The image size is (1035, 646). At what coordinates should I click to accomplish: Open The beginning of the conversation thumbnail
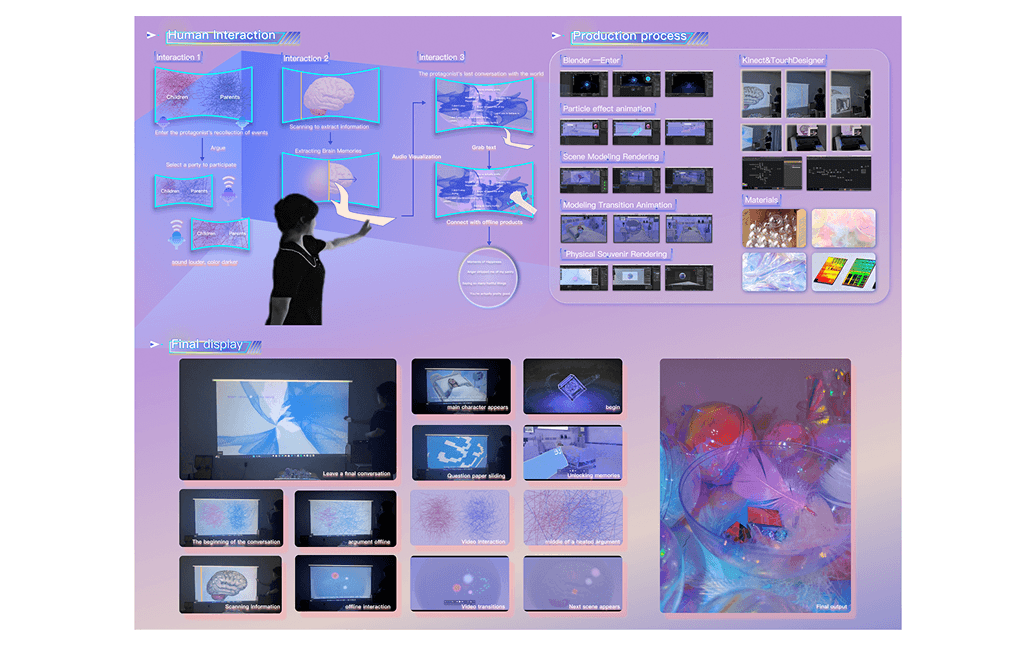point(231,518)
